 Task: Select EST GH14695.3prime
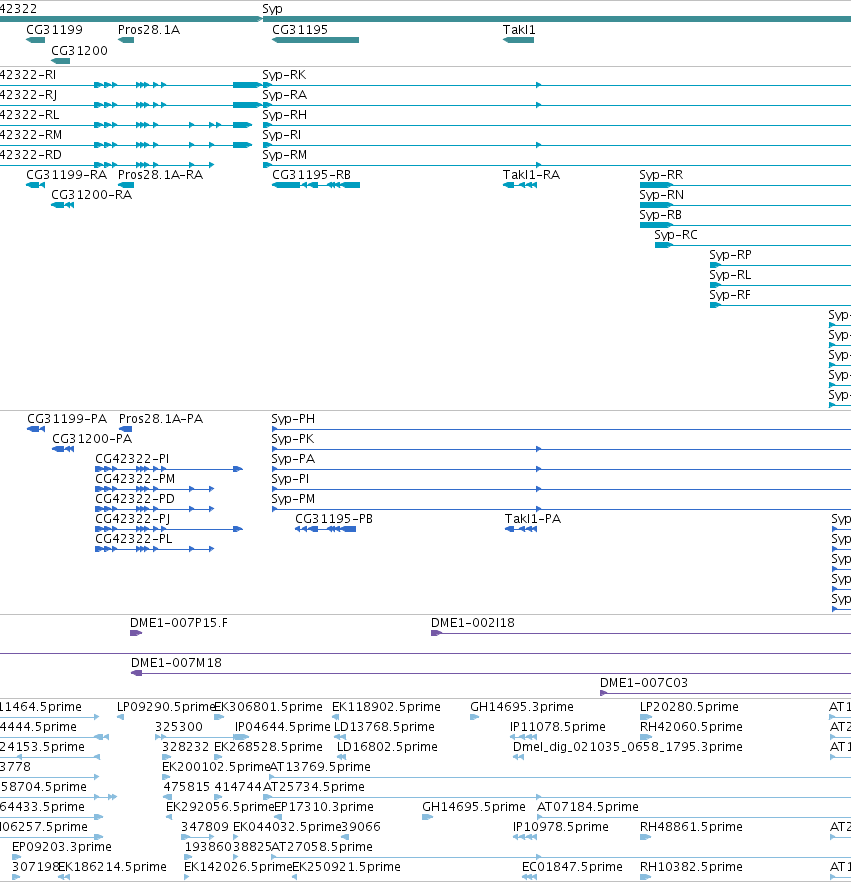click(522, 706)
